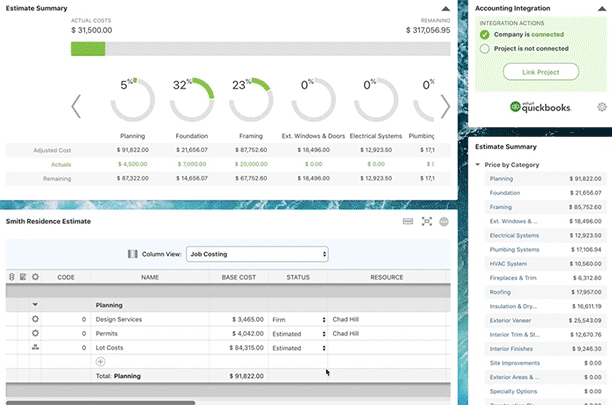Collapse the Planning group in the table

tap(36, 304)
